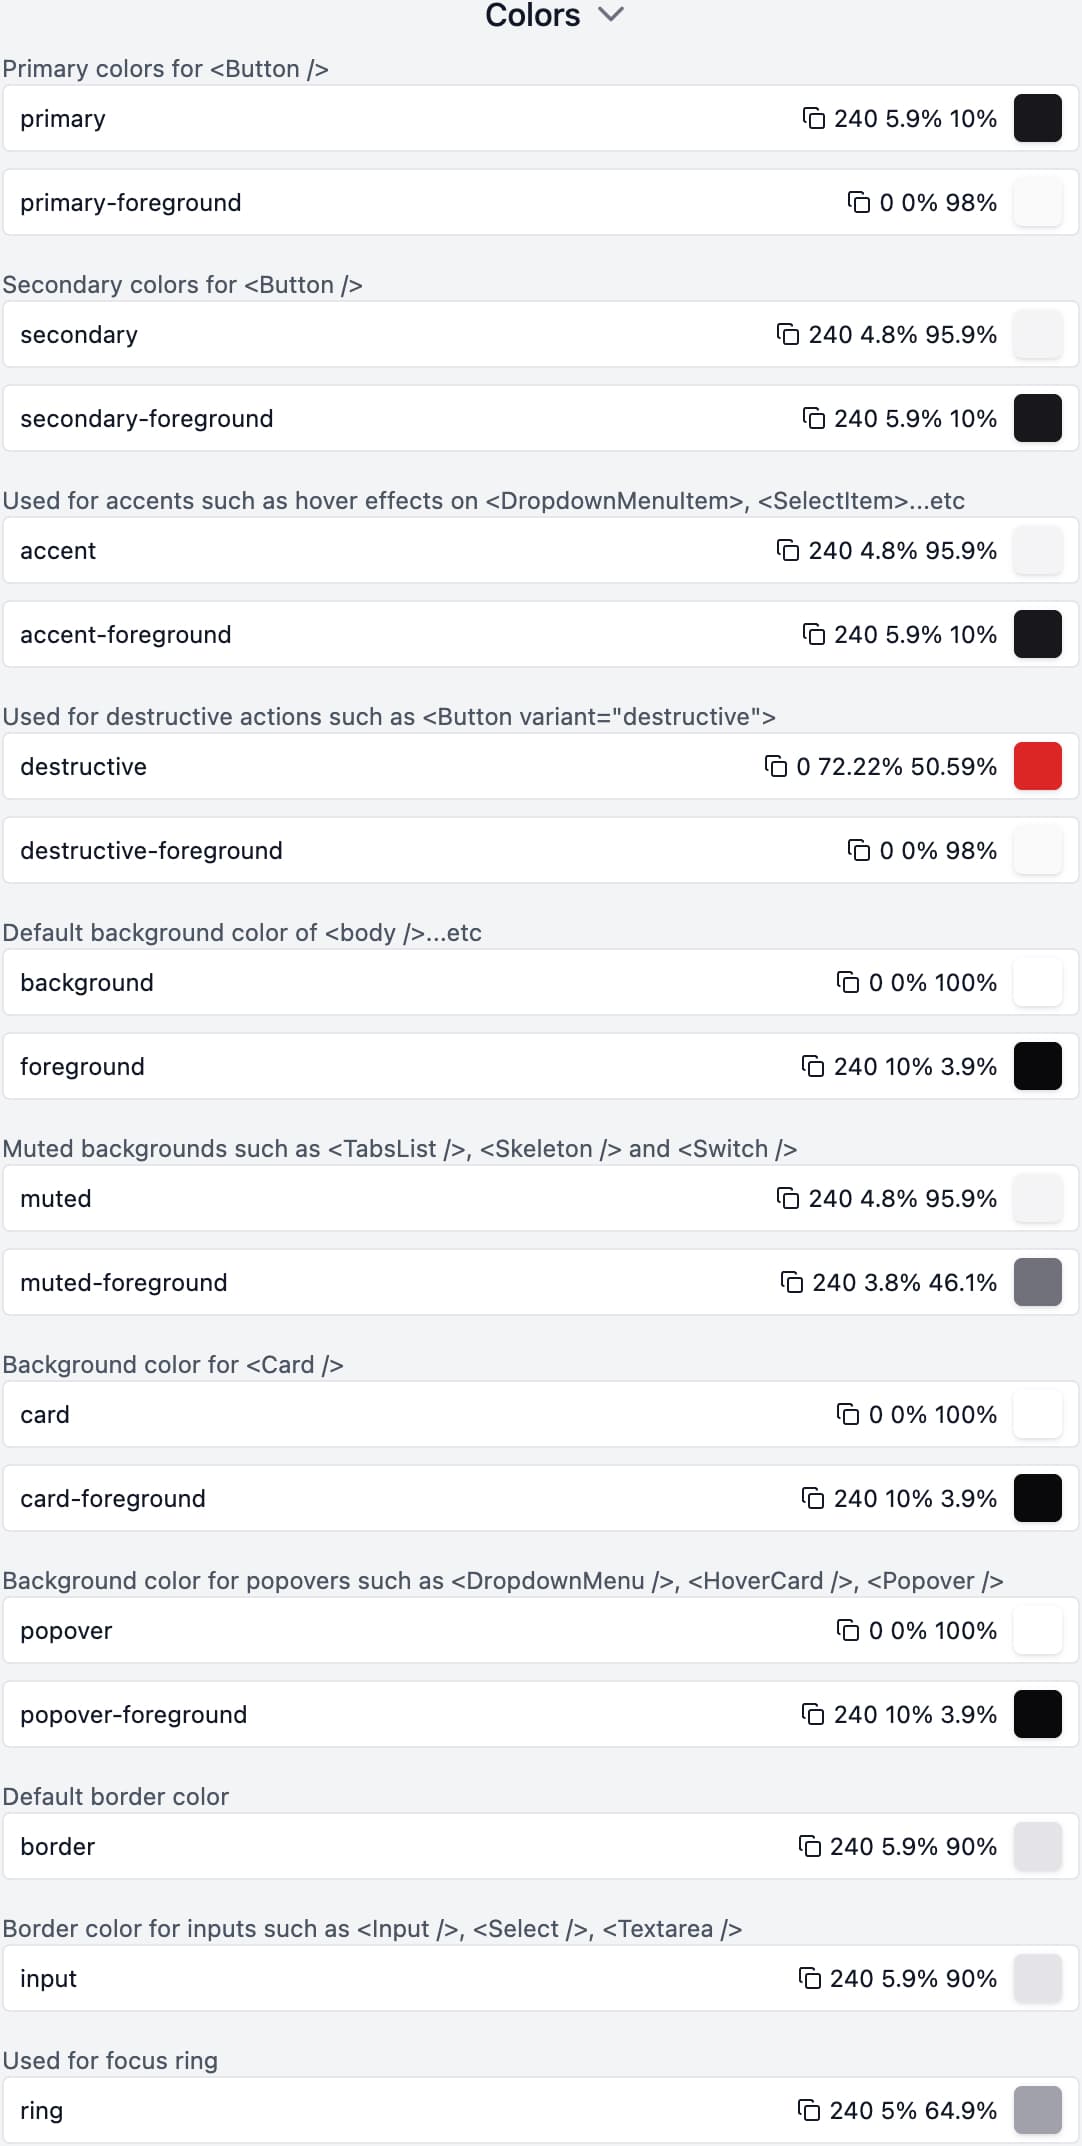This screenshot has width=1082, height=2146.
Task: Click the secondary-foreground row label
Action: tap(147, 419)
